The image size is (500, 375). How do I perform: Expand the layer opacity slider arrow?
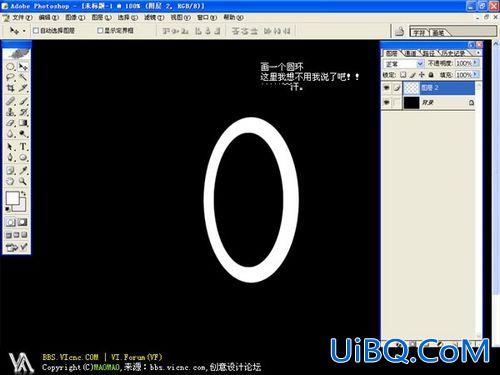(x=476, y=63)
